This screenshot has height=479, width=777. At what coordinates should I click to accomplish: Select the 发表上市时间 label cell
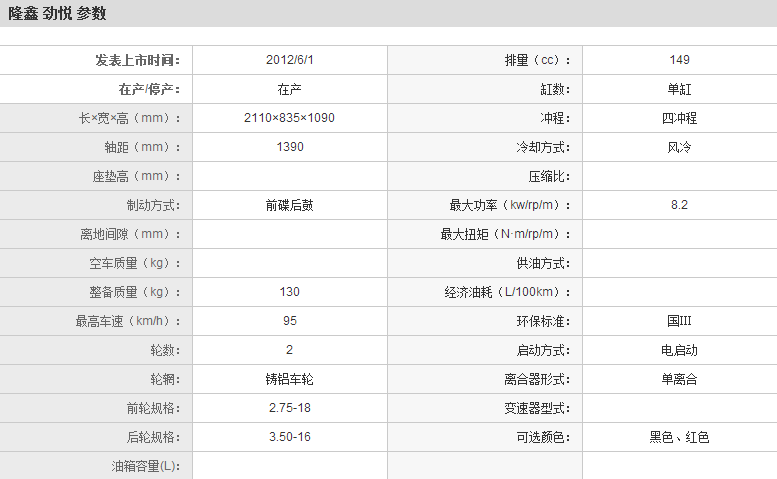pos(137,60)
